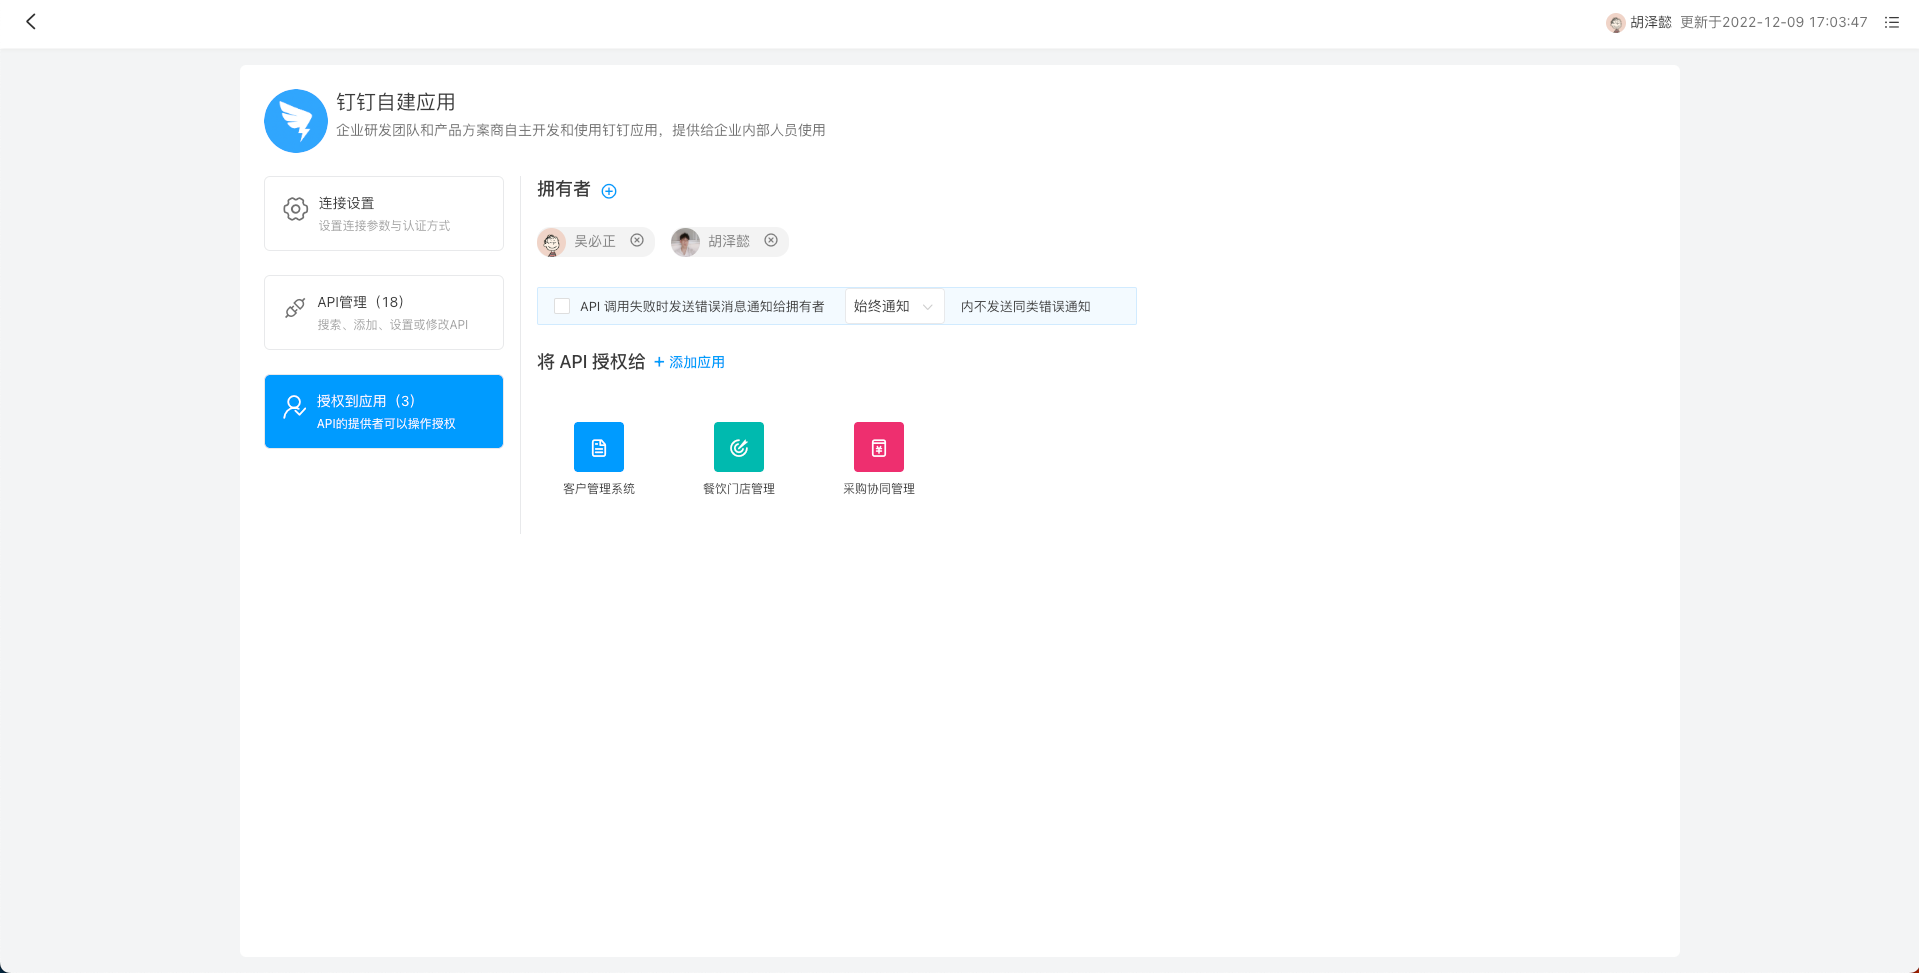Remove owner 吴必正
Viewport: 1919px width, 973px height.
637,241
